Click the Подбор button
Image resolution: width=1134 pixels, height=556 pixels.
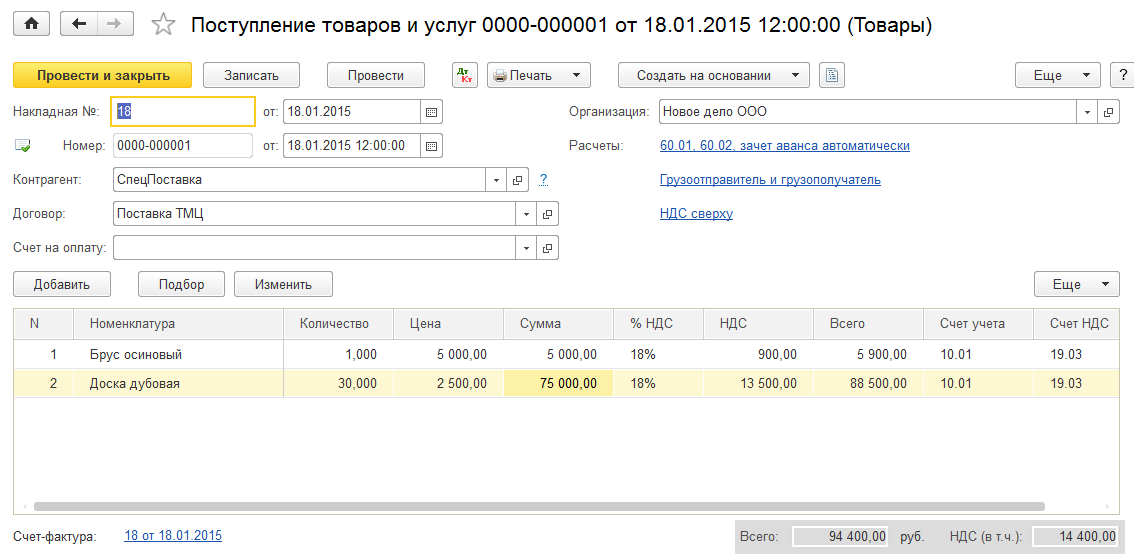point(182,284)
